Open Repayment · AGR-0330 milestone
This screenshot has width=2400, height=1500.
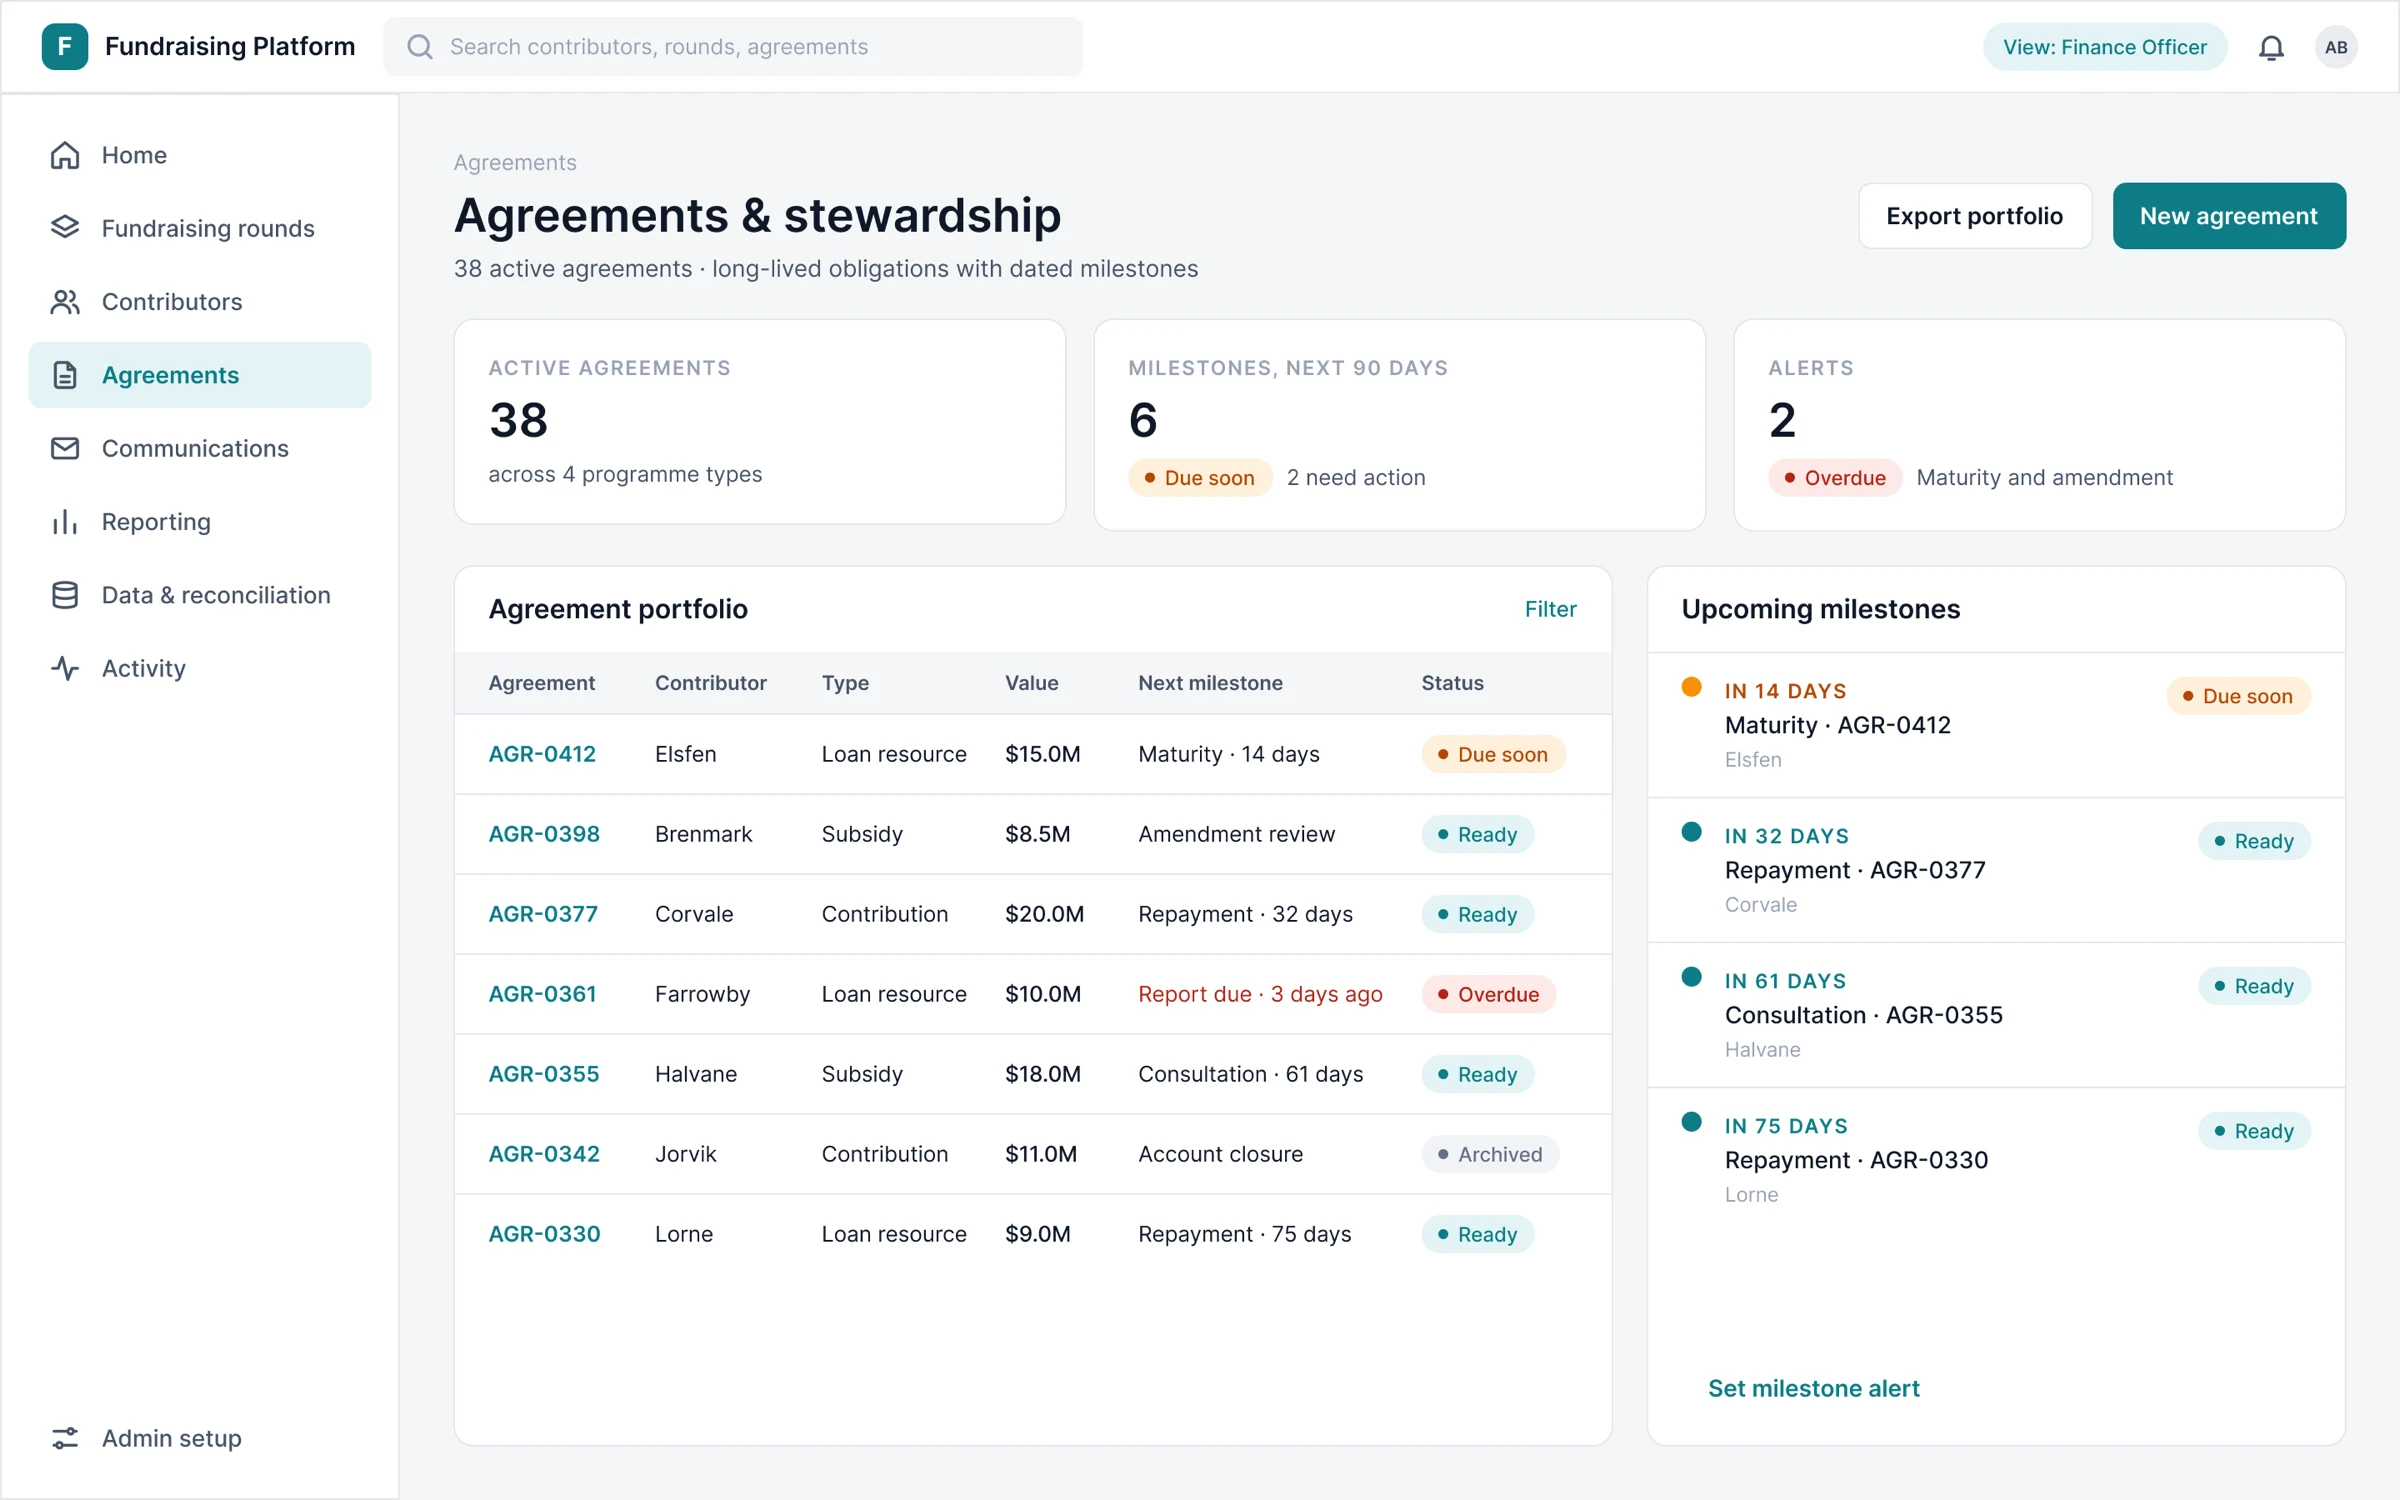pyautogui.click(x=1995, y=1160)
